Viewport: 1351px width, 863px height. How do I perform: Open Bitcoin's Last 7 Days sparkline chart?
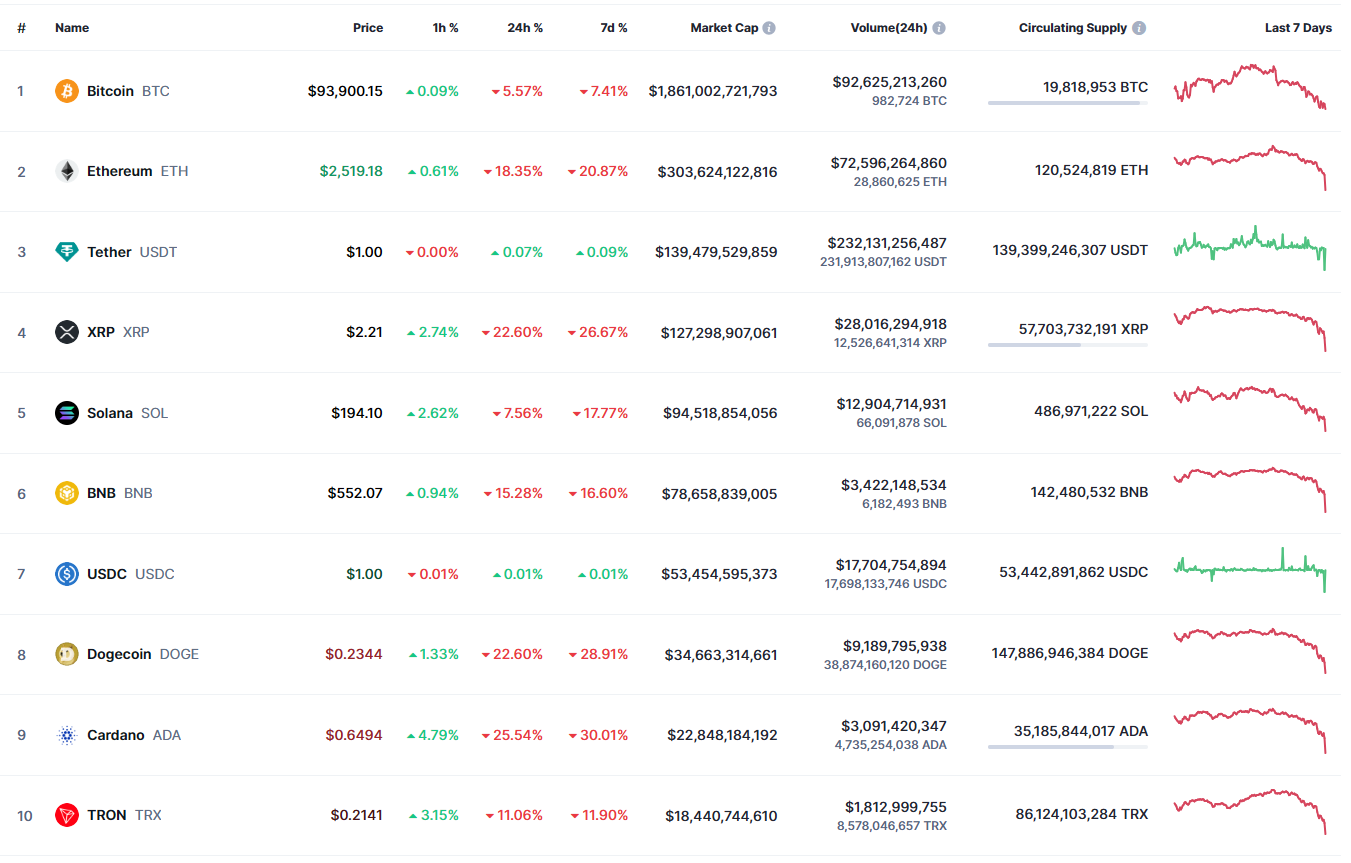[1250, 87]
